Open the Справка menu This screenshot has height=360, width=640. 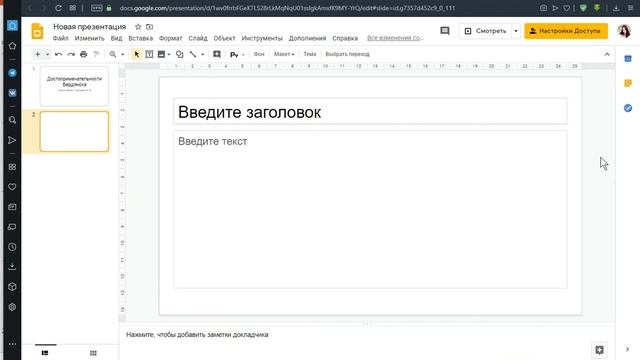coord(345,38)
